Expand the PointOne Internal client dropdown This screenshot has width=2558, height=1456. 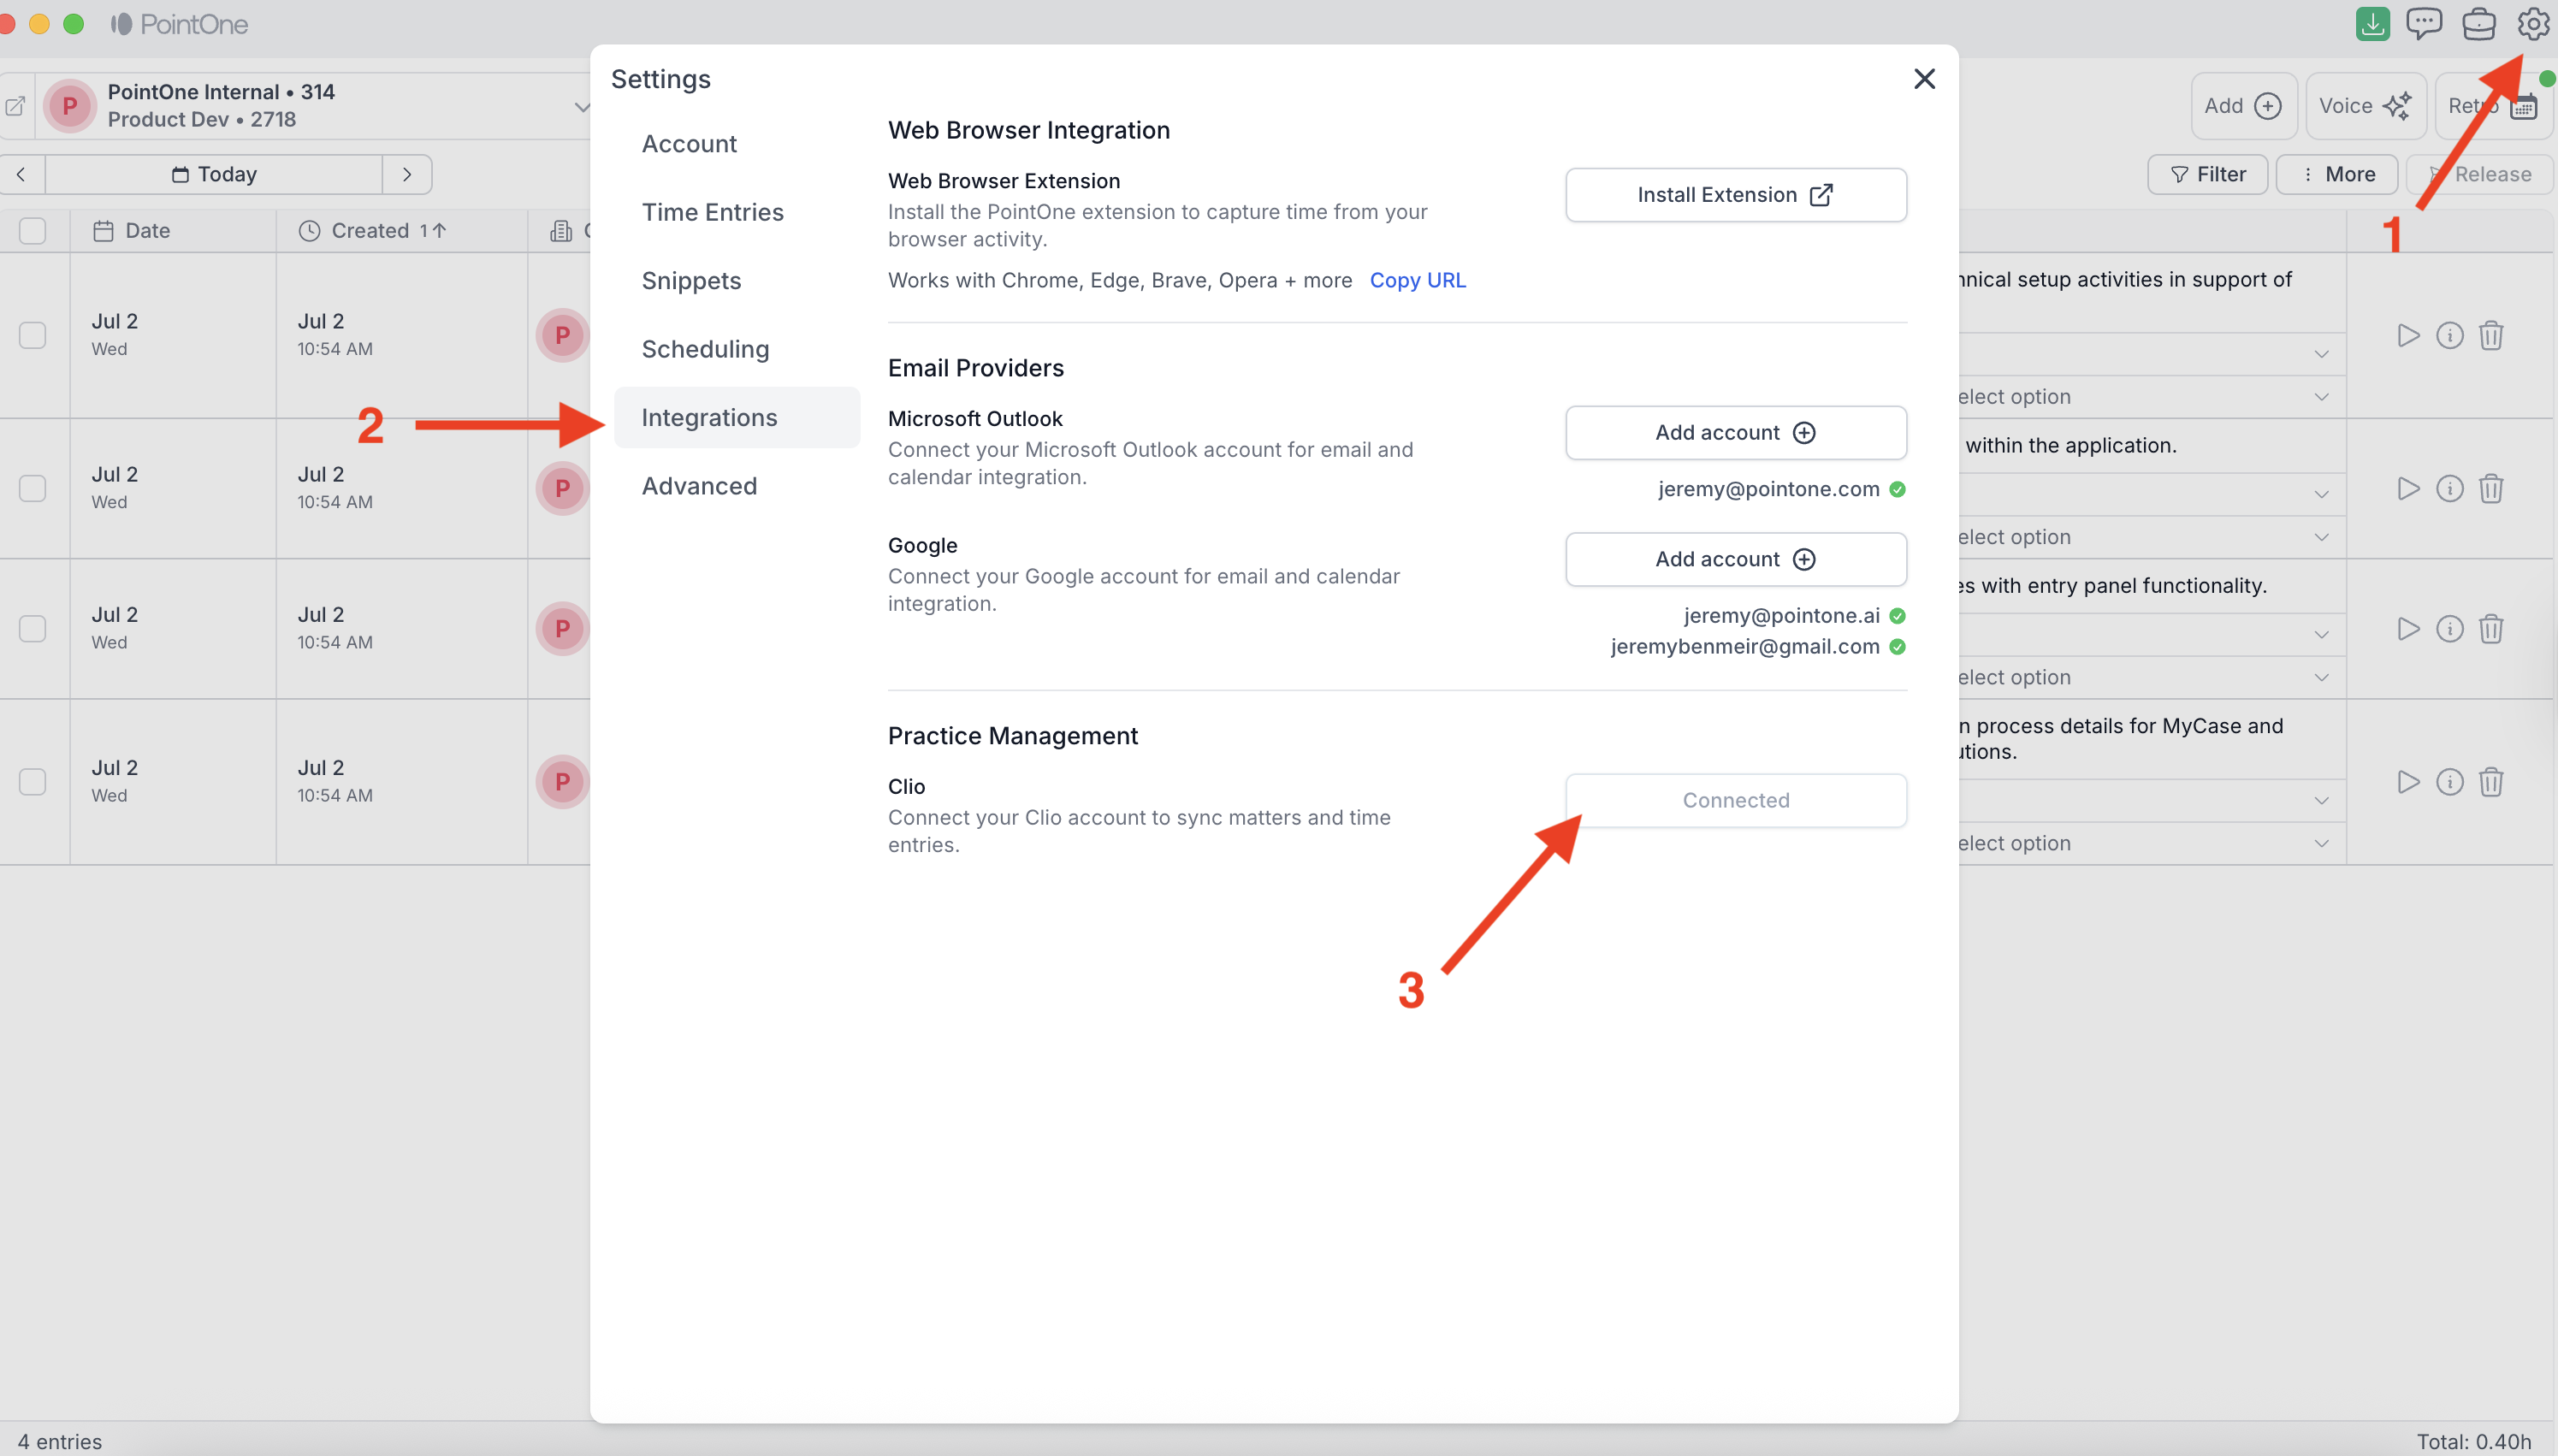[581, 106]
